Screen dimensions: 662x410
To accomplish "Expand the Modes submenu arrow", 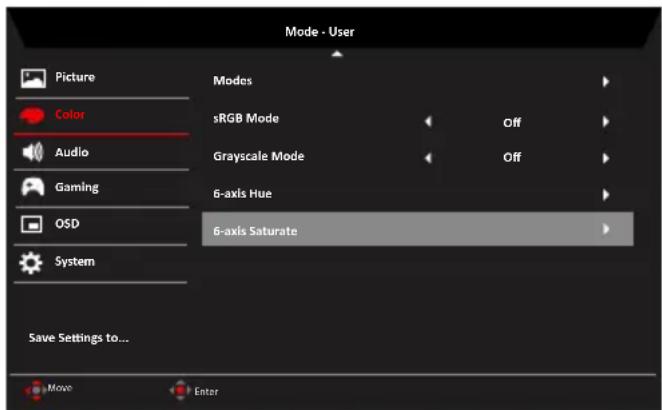I will point(606,81).
